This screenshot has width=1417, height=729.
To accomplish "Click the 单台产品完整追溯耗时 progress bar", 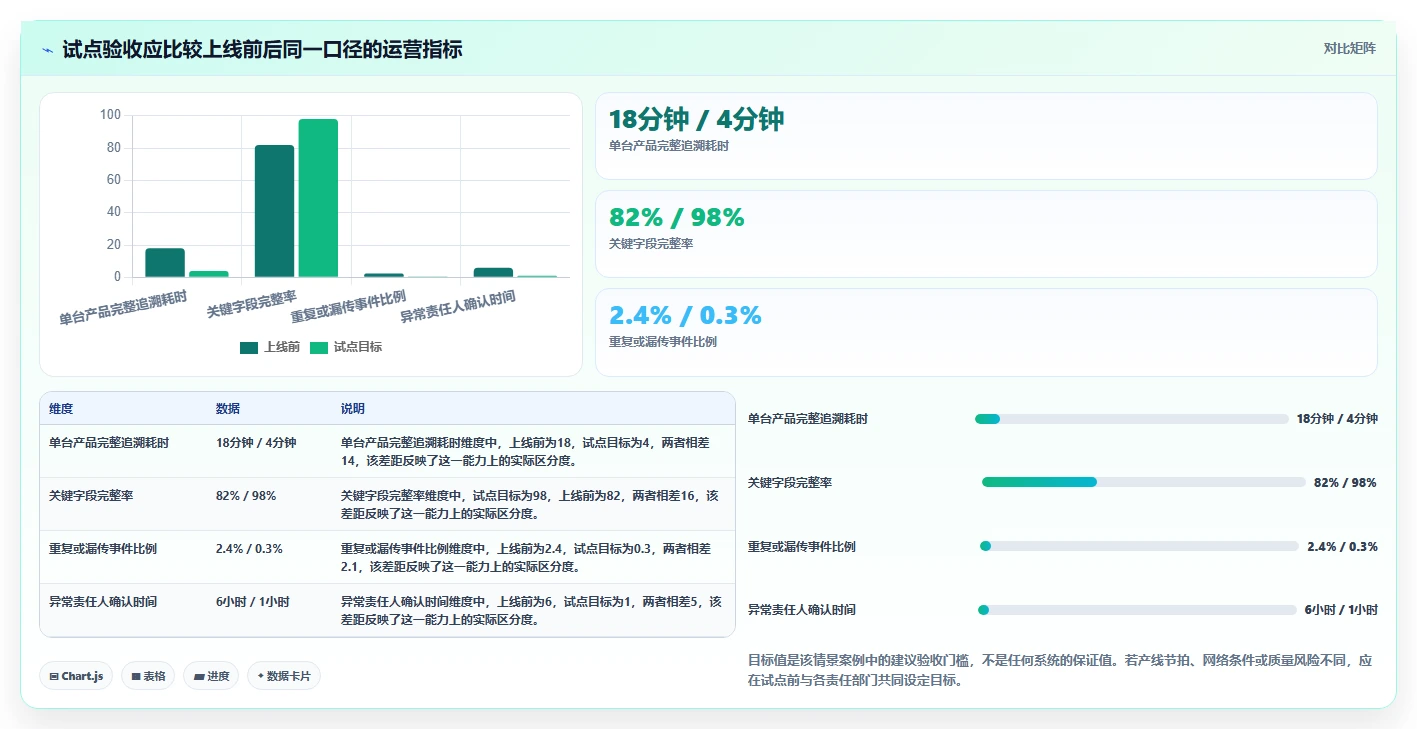I will (x=1131, y=419).
